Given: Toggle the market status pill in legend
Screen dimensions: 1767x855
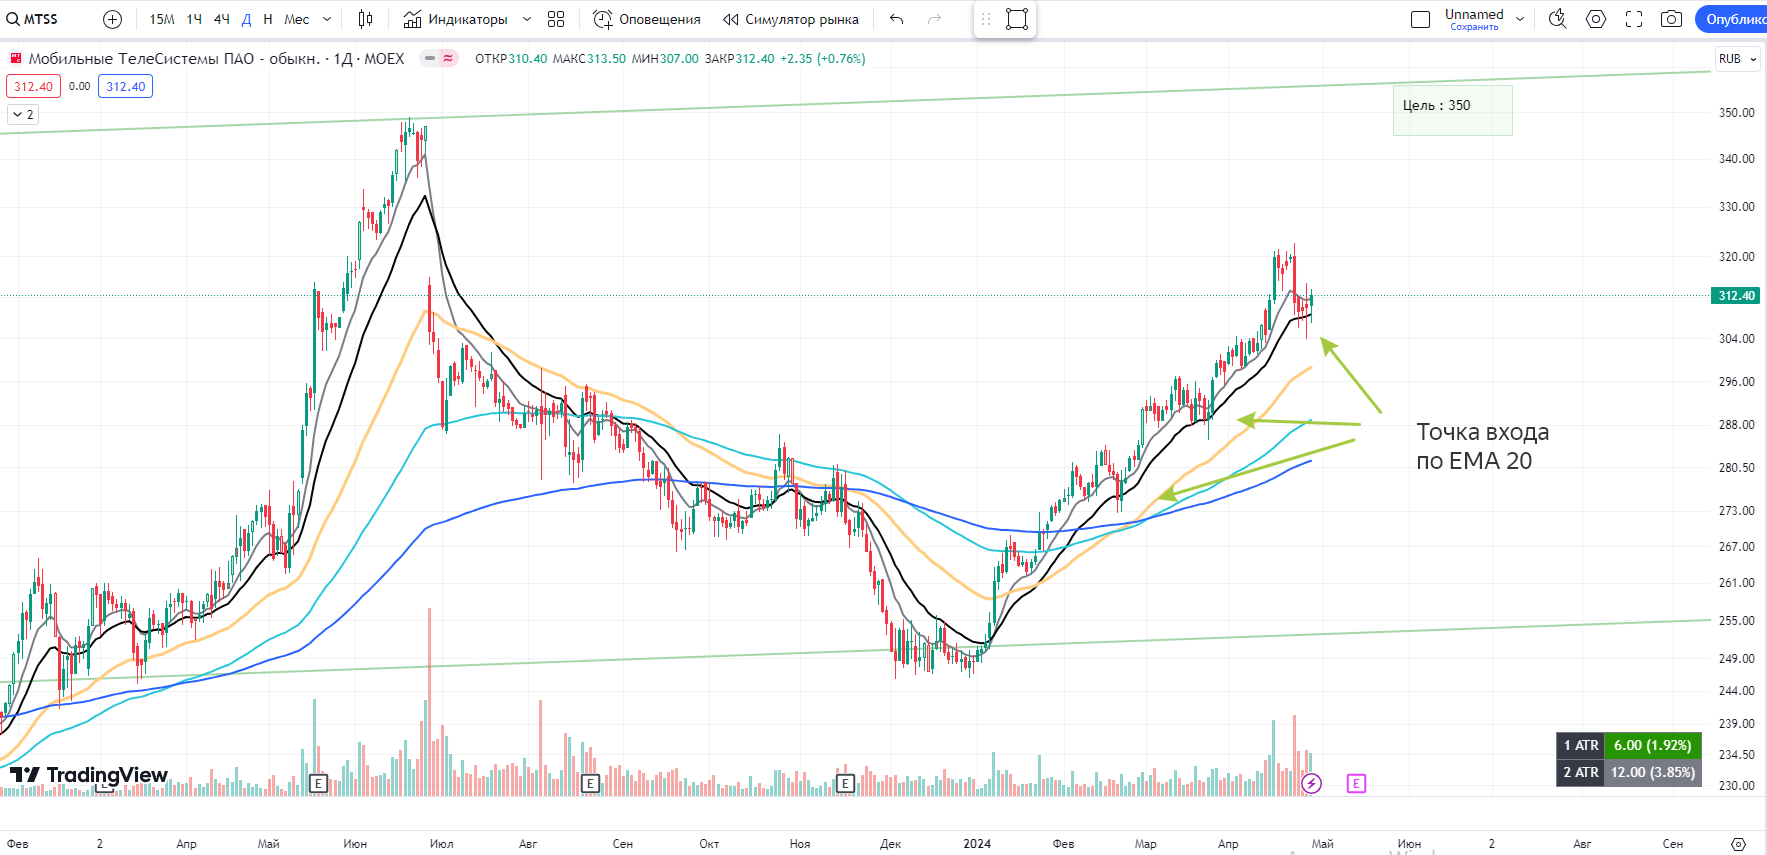Looking at the screenshot, I should tap(439, 59).
